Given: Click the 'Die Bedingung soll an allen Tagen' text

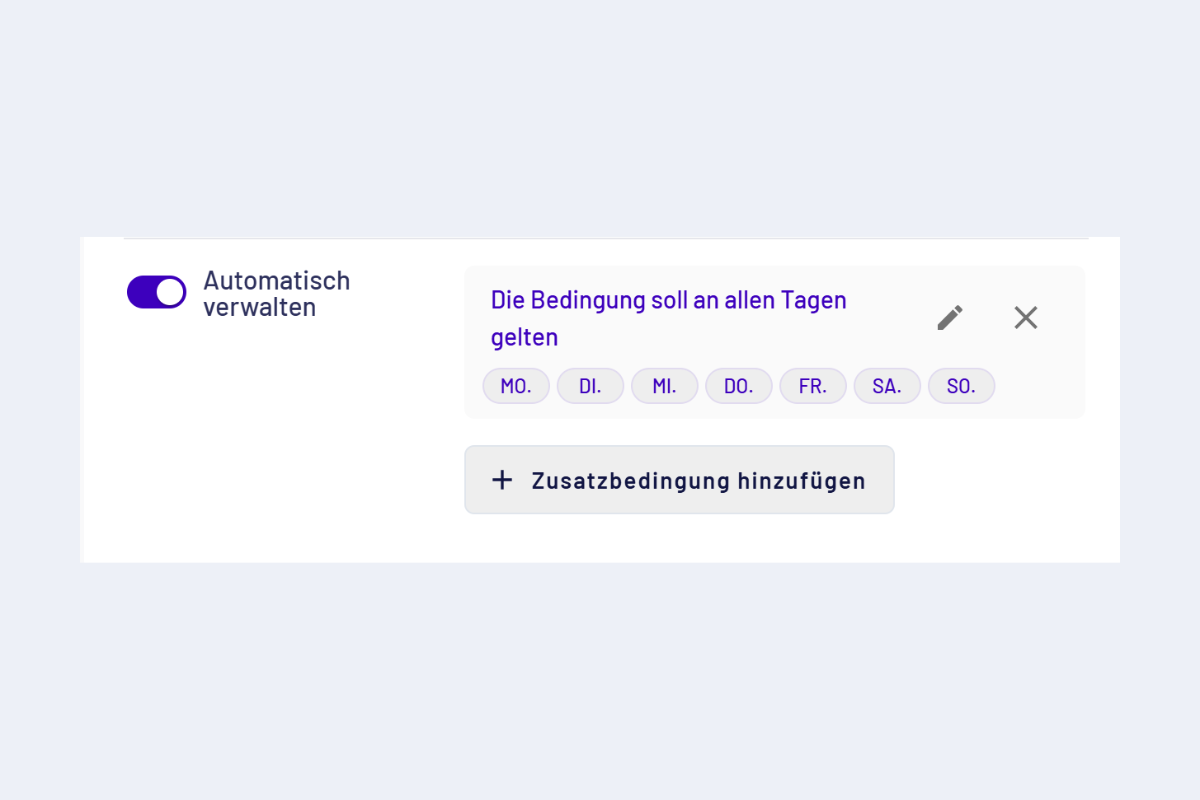Looking at the screenshot, I should point(668,300).
